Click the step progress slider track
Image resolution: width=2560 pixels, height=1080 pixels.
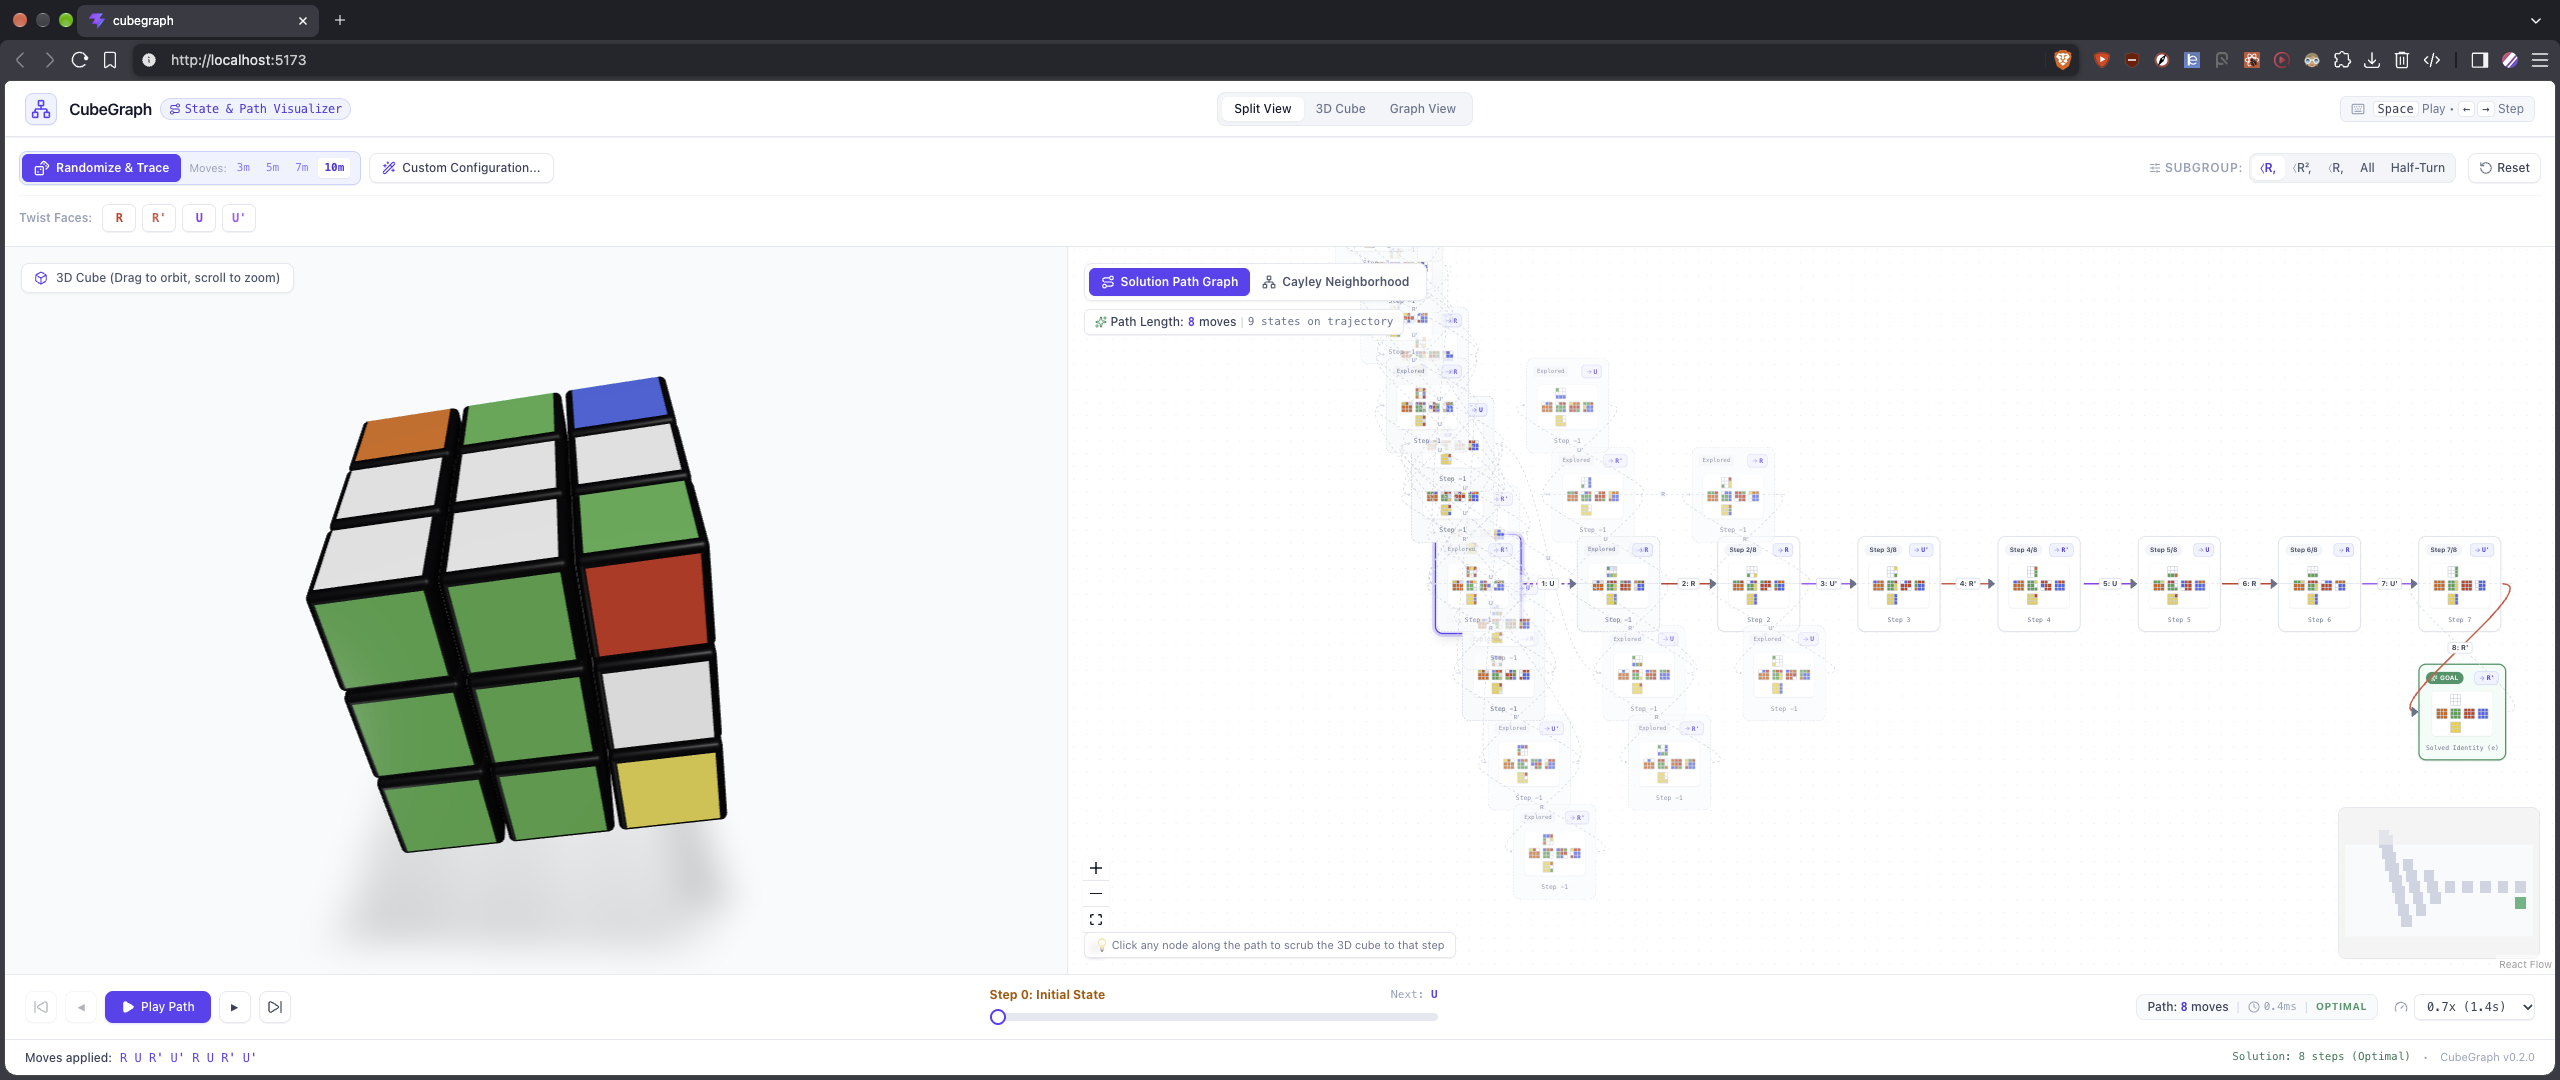(1214, 1017)
